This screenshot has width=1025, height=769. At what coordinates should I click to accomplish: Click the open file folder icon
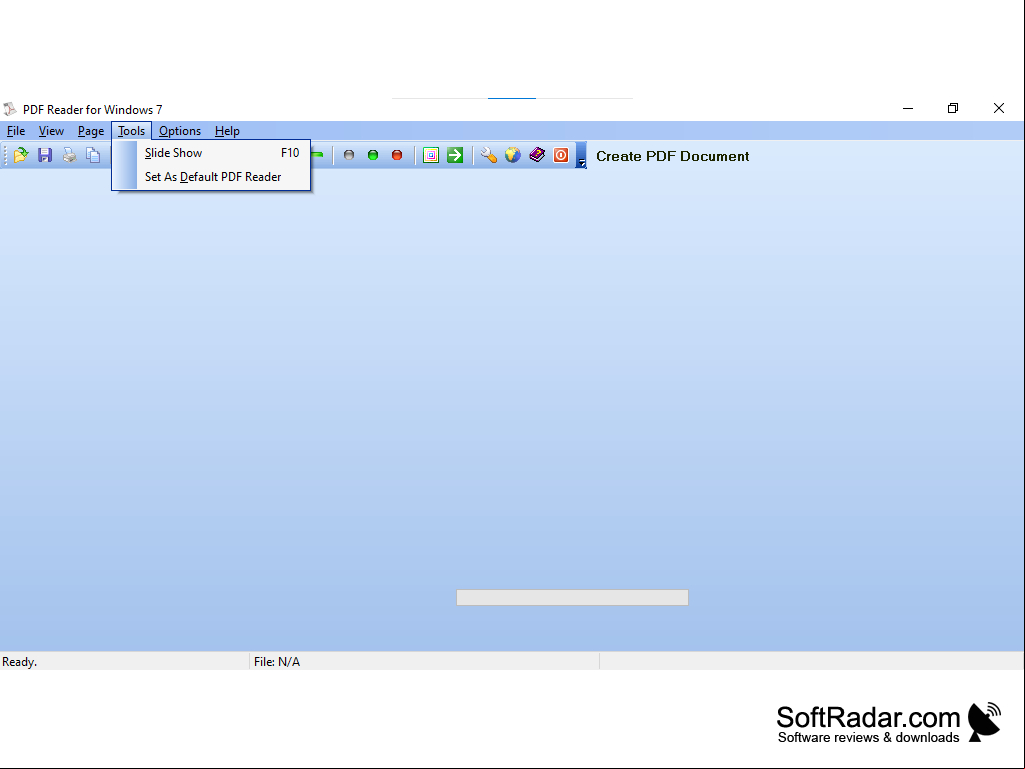[x=21, y=155]
